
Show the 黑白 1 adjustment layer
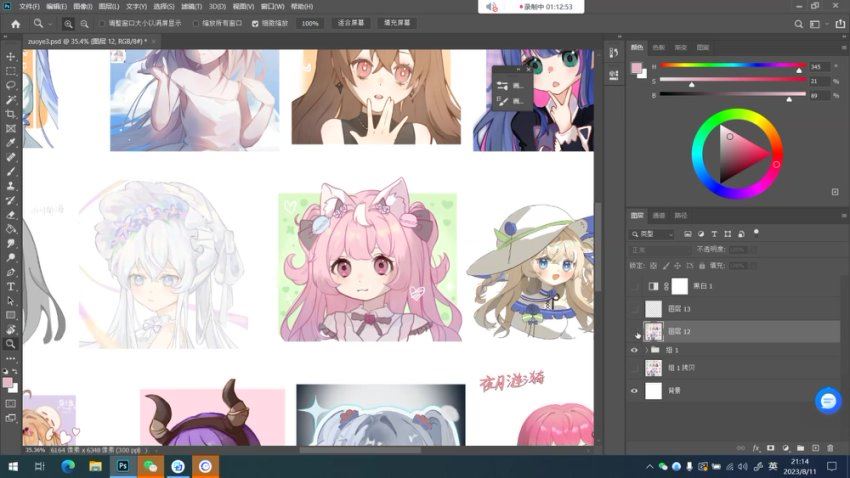coord(634,286)
